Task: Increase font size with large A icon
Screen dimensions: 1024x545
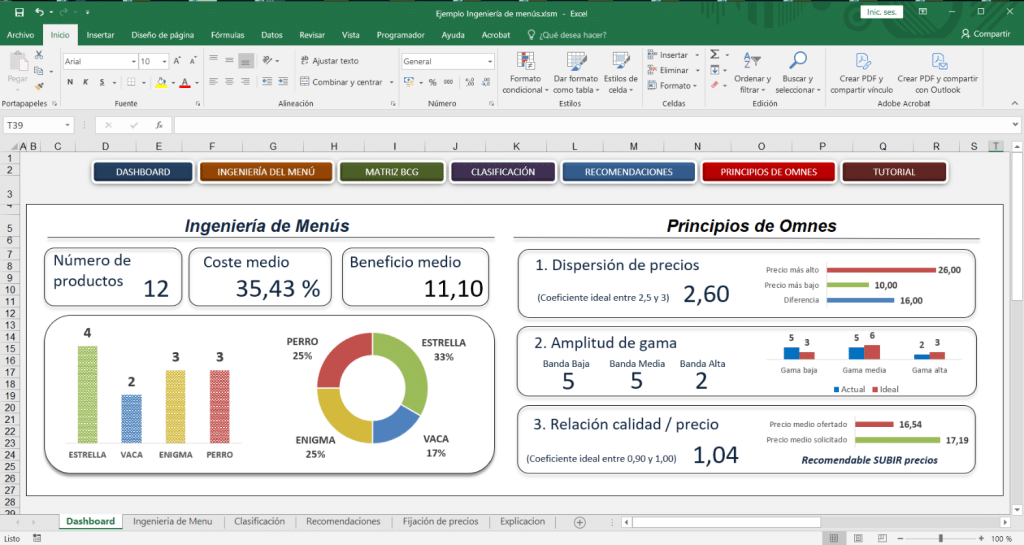Action: pyautogui.click(x=177, y=61)
